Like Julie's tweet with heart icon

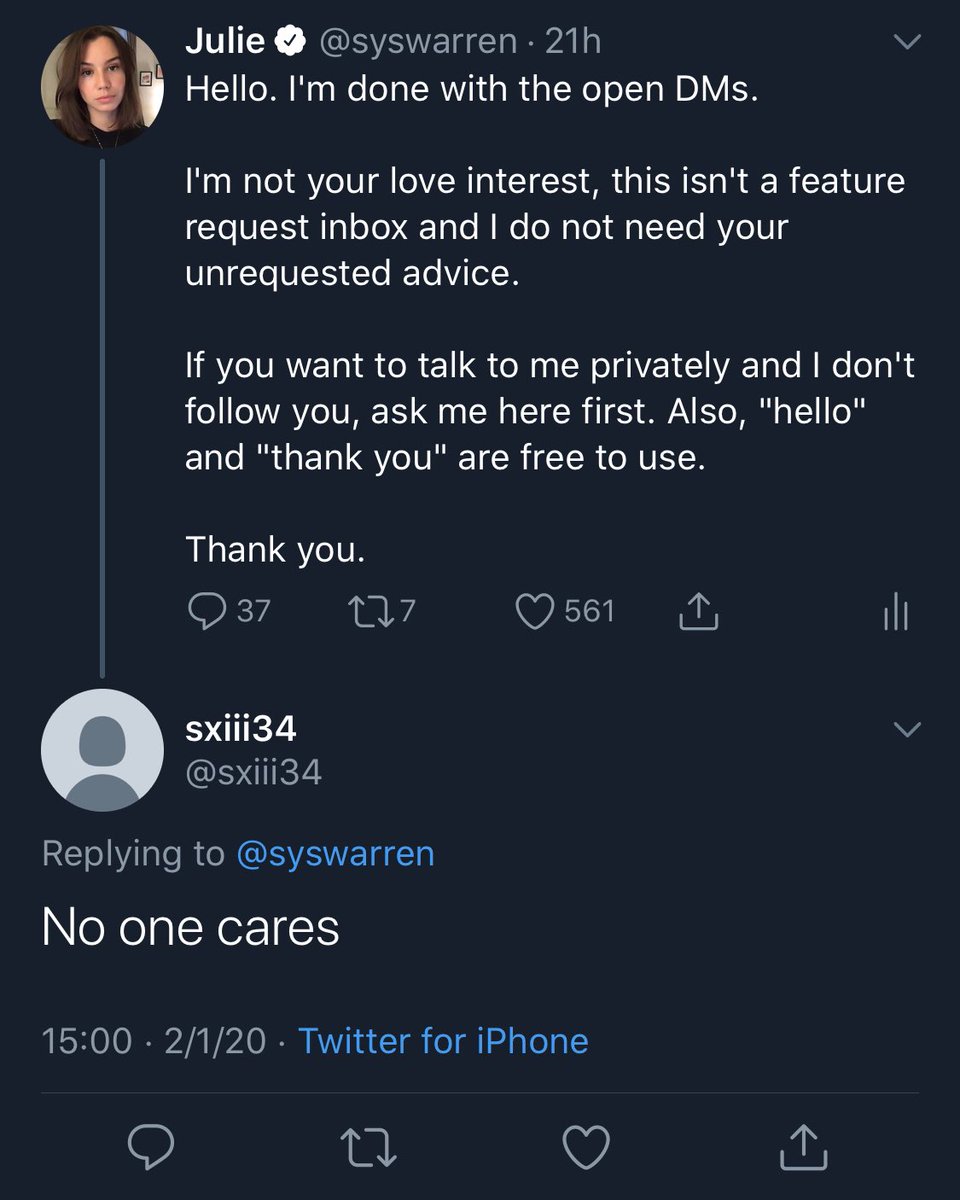click(534, 610)
